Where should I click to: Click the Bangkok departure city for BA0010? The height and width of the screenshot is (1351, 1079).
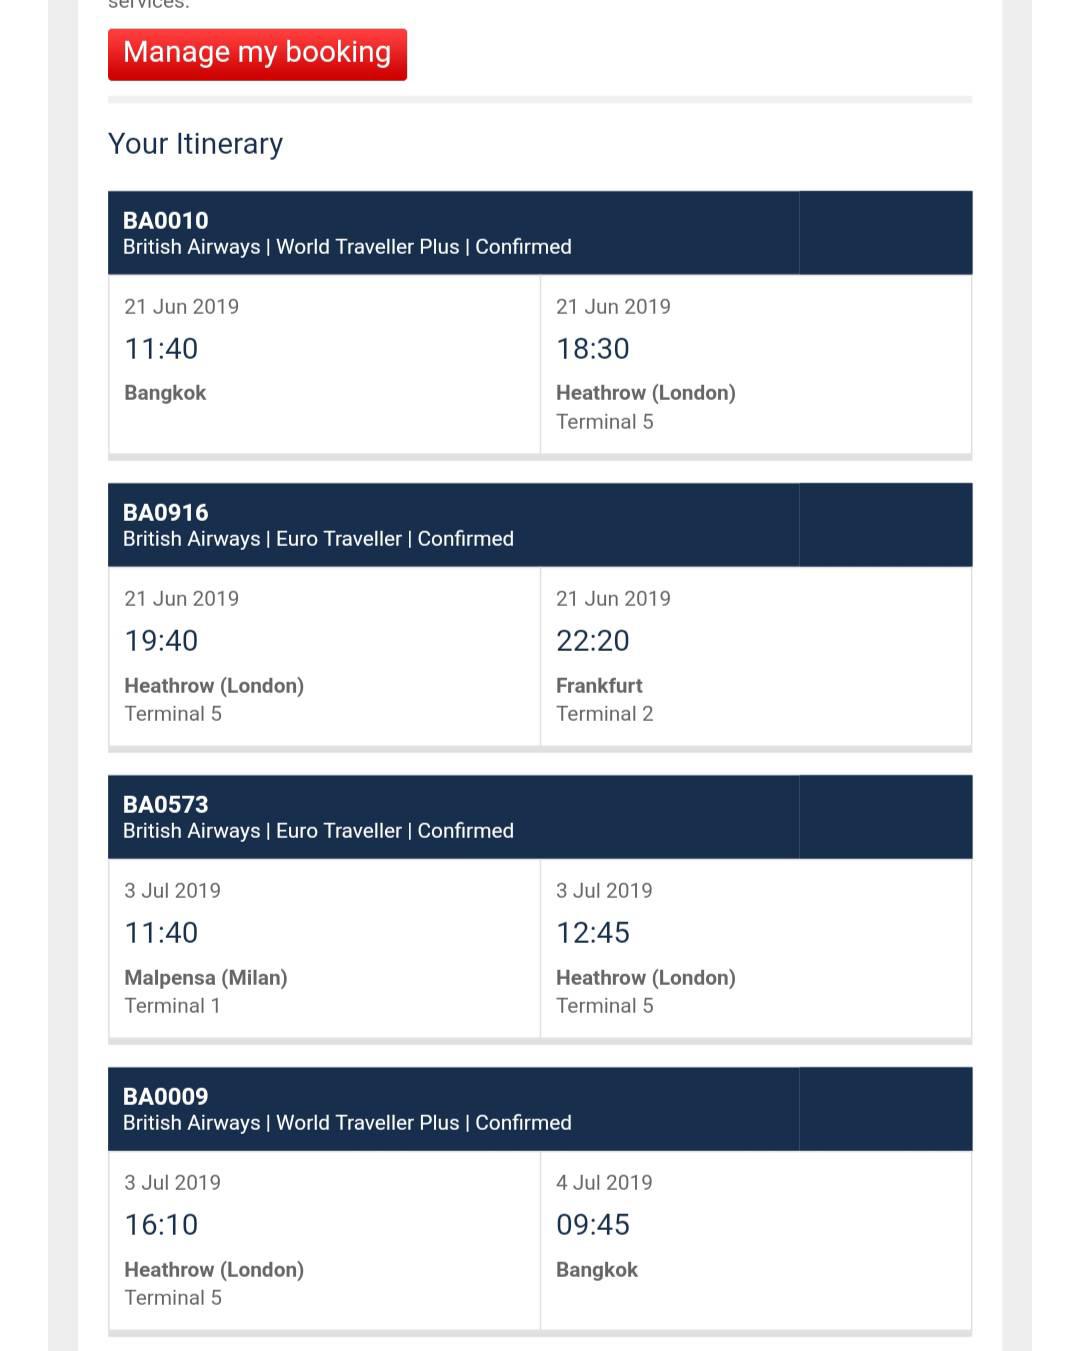pos(165,393)
